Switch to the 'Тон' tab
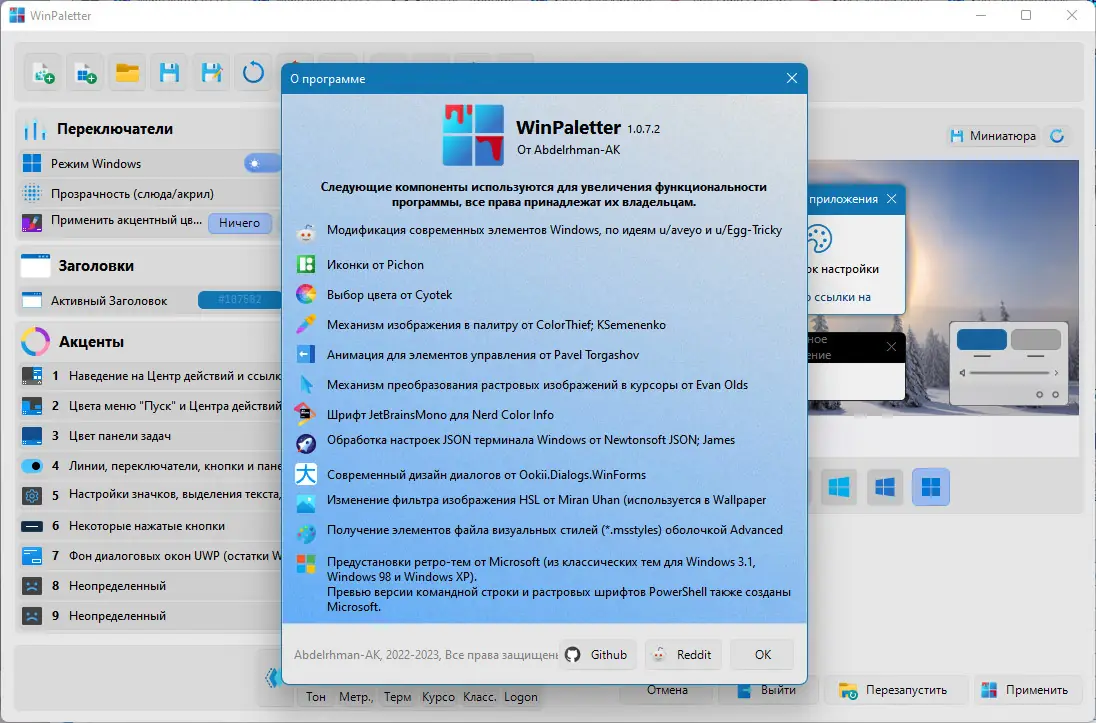 point(316,696)
